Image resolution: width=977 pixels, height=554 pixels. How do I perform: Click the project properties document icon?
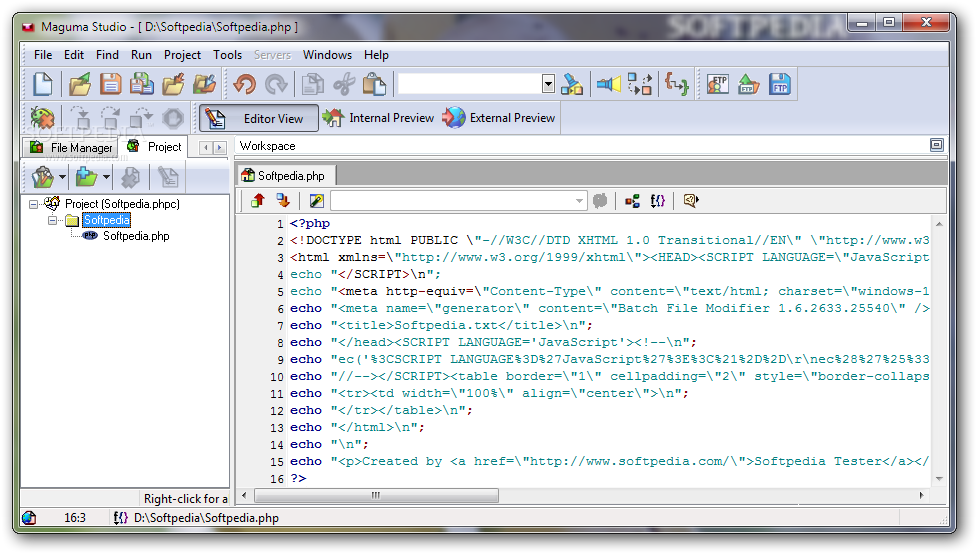click(168, 178)
